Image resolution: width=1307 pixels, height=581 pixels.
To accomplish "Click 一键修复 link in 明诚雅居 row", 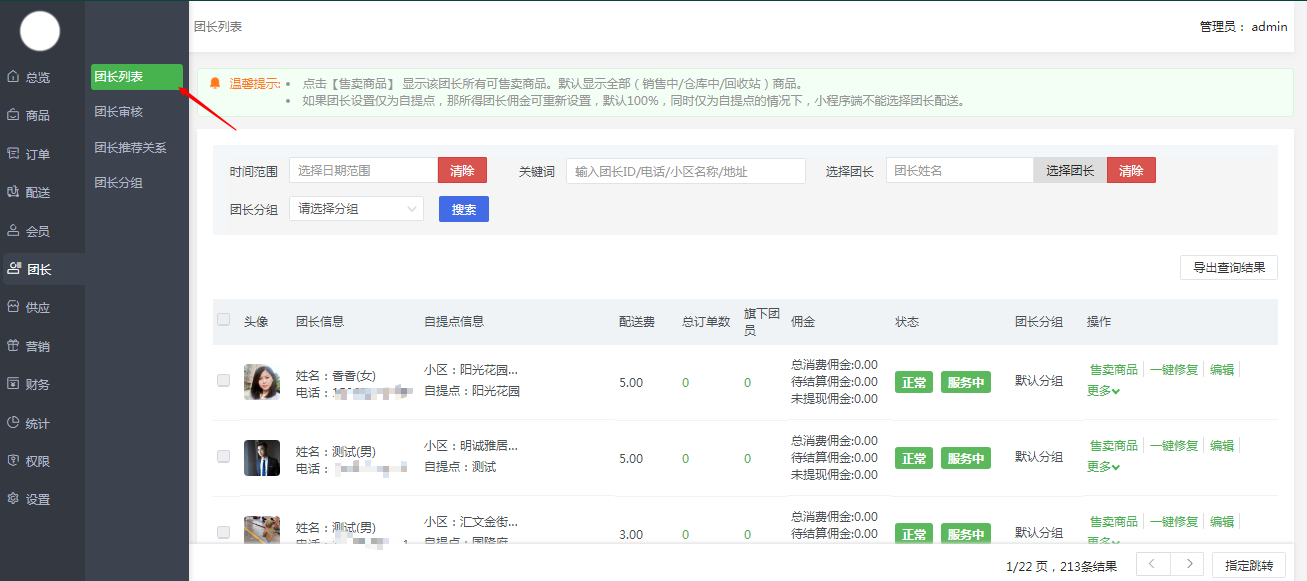I will click(1174, 445).
